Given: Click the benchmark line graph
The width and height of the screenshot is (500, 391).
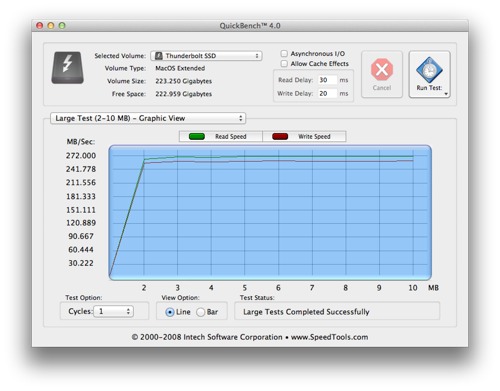Looking at the screenshot, I should [270, 212].
